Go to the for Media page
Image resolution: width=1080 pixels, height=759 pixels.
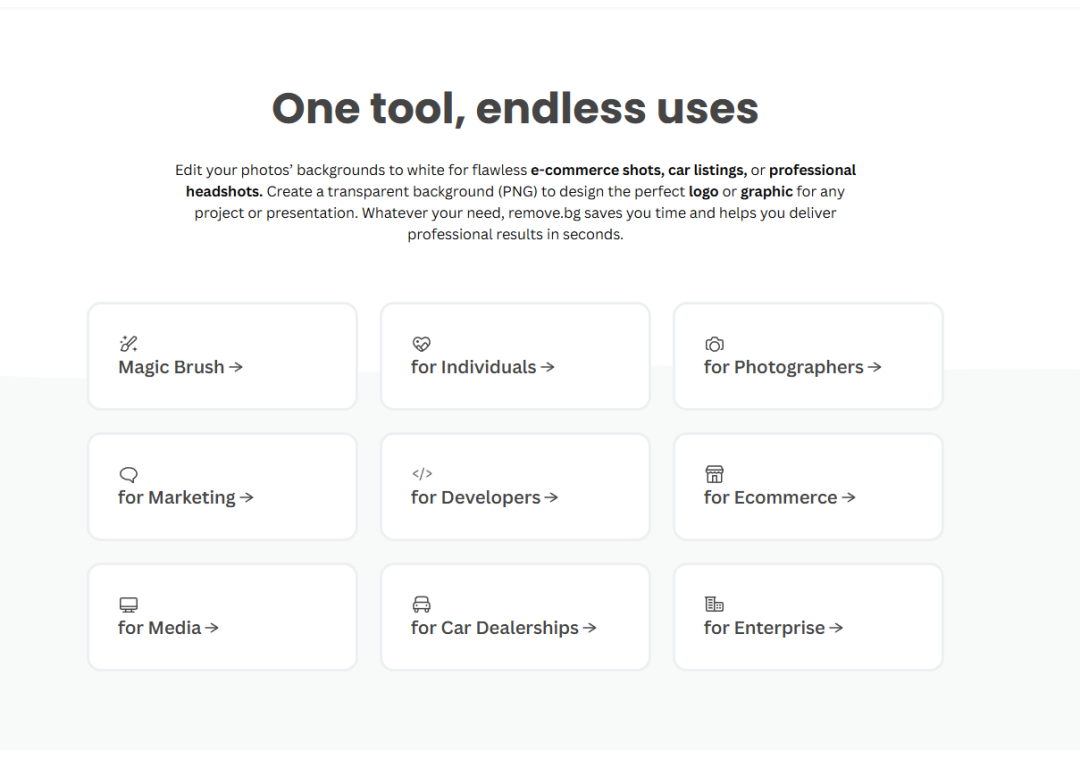pyautogui.click(x=160, y=628)
